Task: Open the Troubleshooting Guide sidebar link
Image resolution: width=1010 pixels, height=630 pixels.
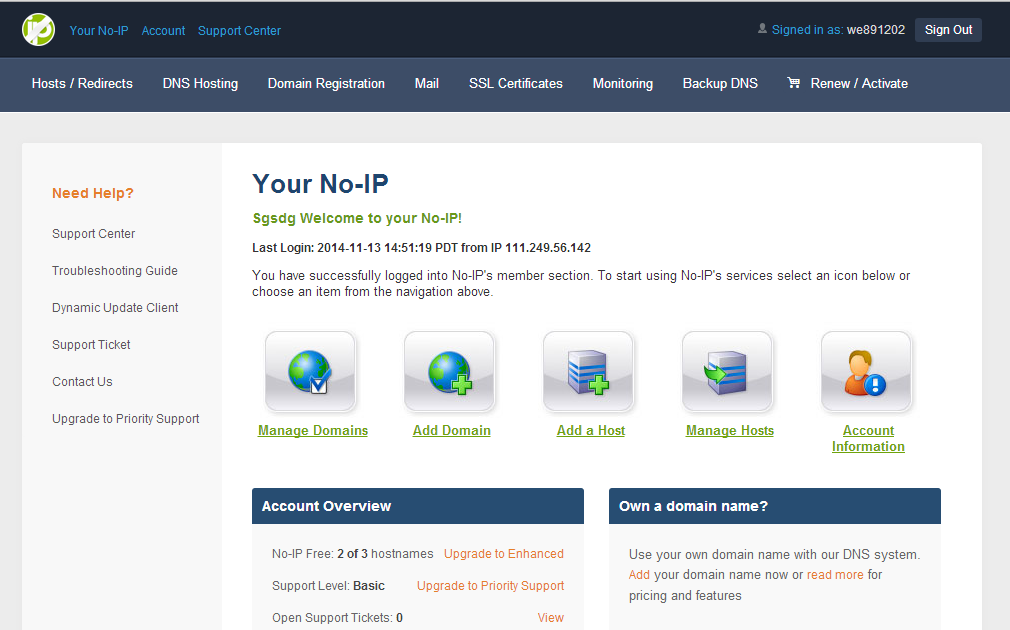Action: coord(115,271)
